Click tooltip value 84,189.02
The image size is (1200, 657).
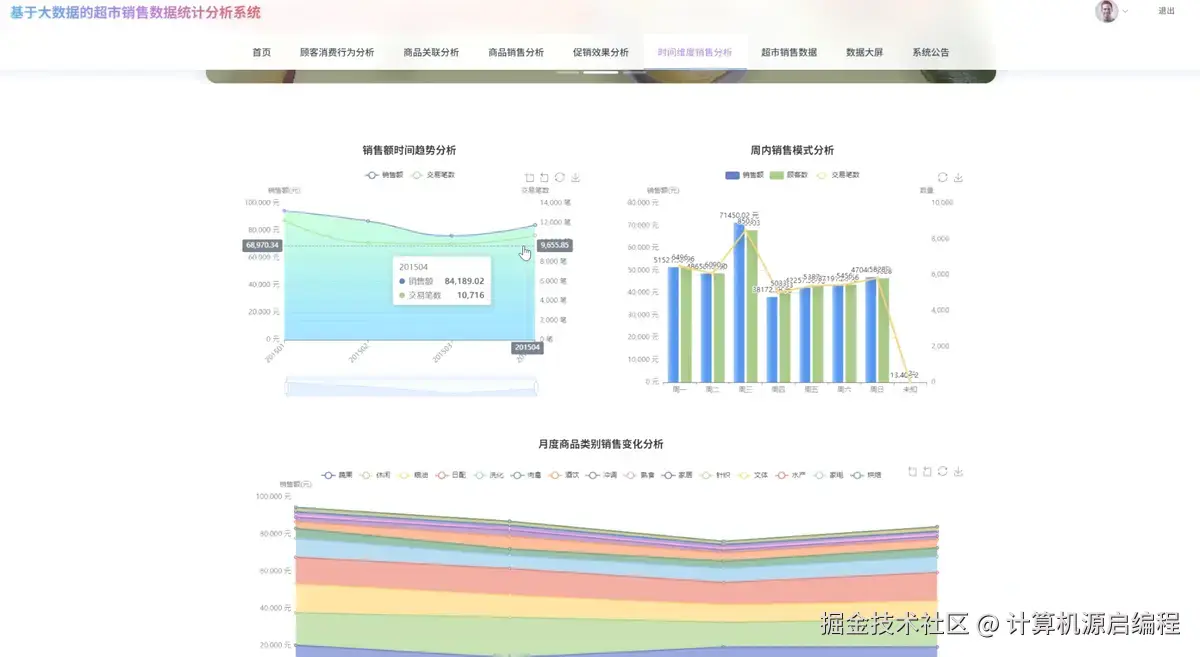pos(464,281)
